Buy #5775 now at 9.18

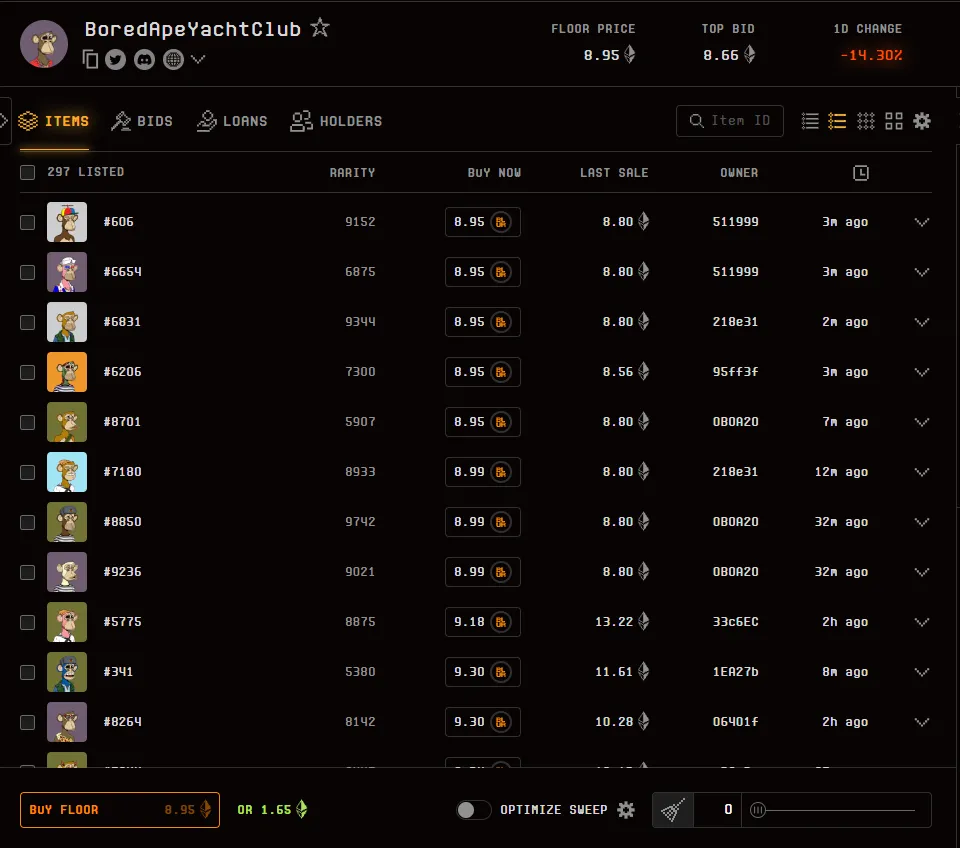pyautogui.click(x=482, y=622)
